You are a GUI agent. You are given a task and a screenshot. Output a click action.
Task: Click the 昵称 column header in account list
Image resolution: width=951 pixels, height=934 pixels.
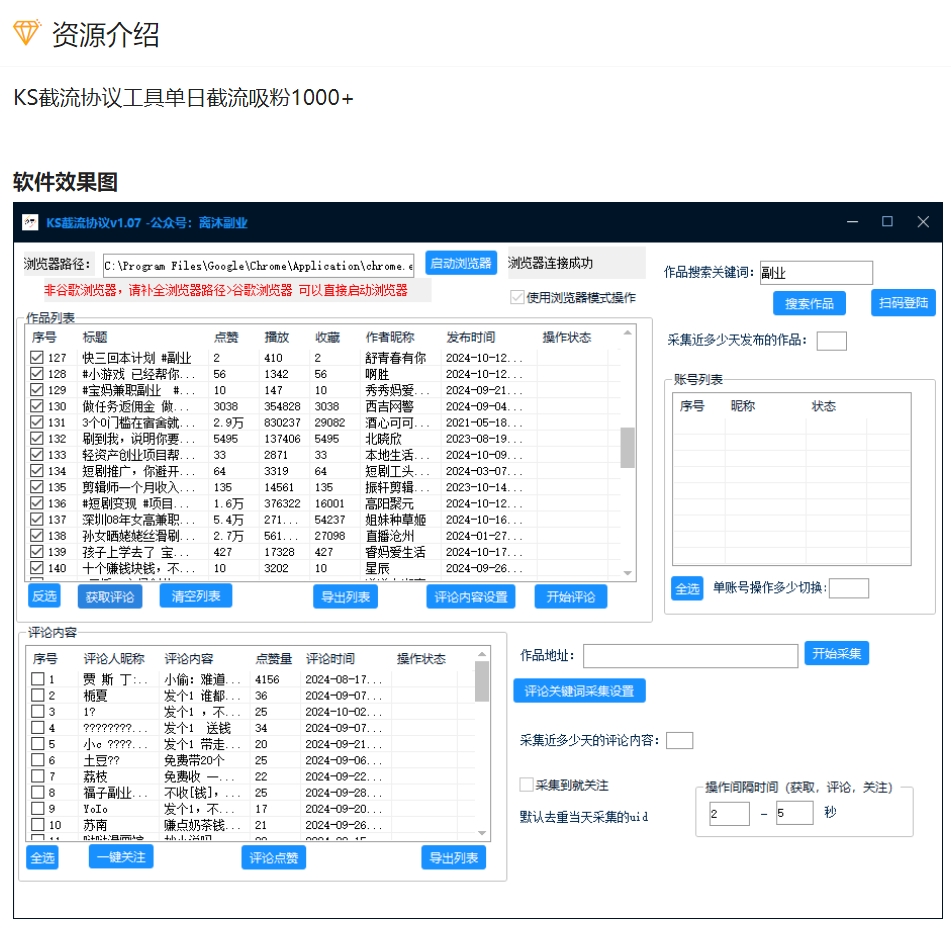(743, 406)
